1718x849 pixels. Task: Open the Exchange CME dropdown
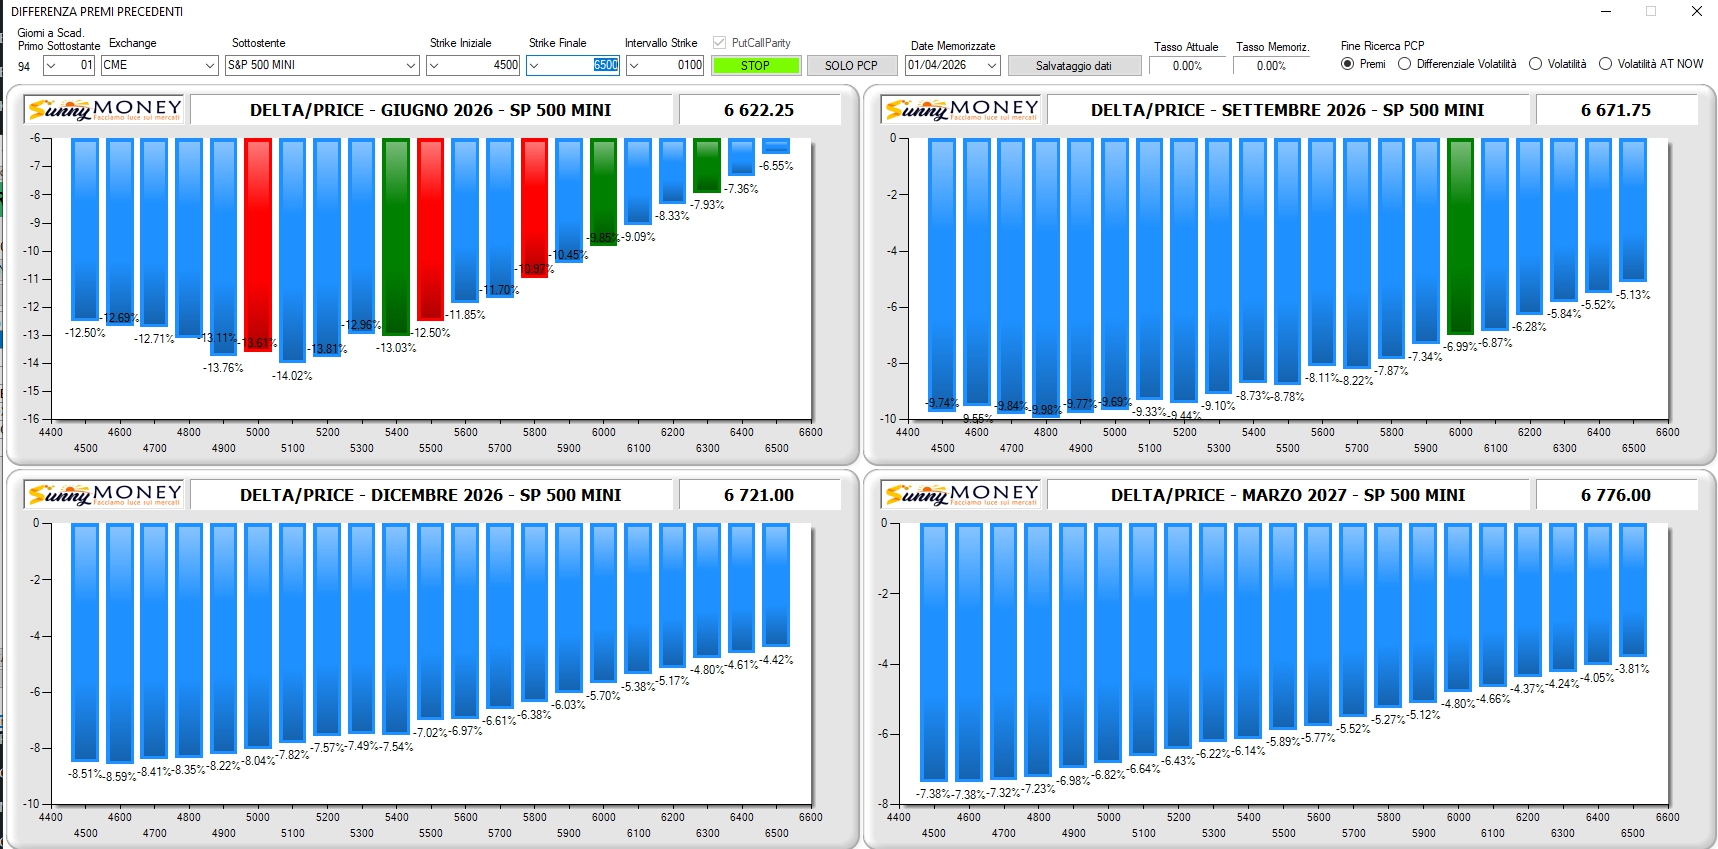[210, 65]
